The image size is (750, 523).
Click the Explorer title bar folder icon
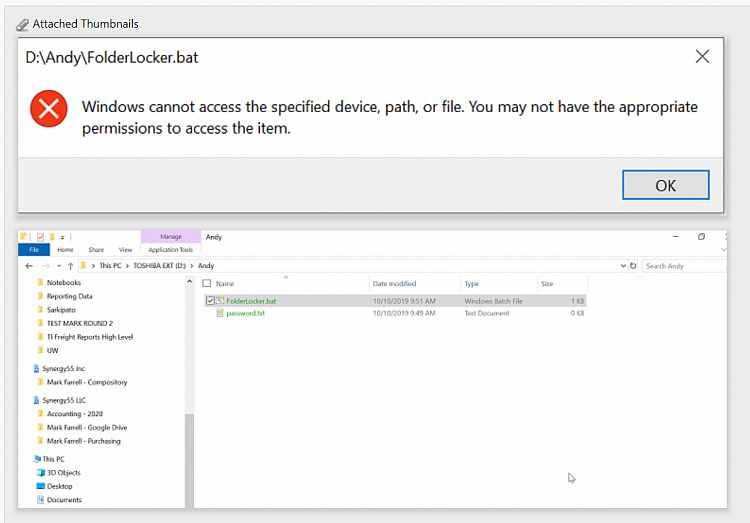pyautogui.click(x=23, y=236)
